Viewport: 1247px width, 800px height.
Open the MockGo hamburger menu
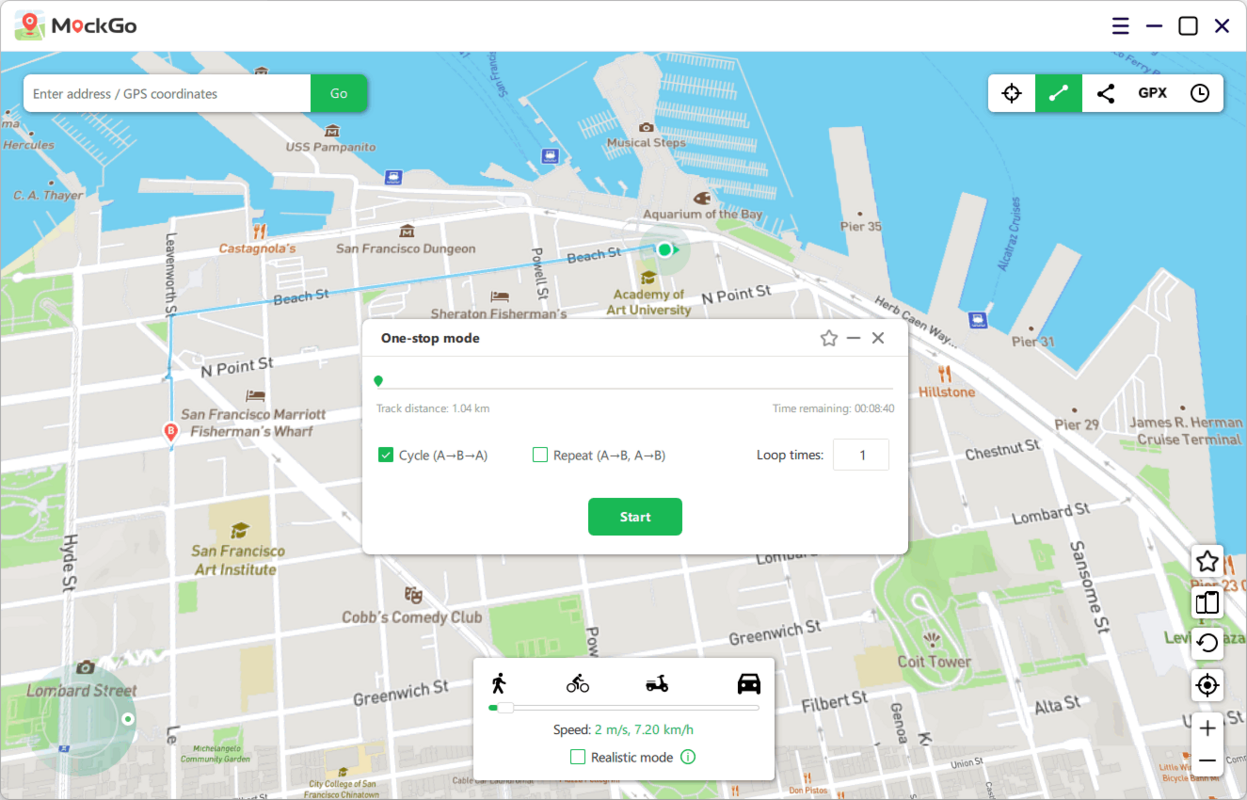[1120, 26]
